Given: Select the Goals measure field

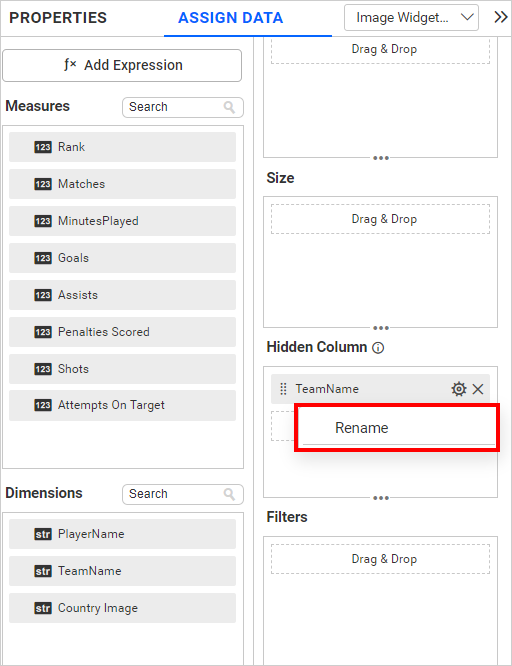Looking at the screenshot, I should (x=122, y=258).
